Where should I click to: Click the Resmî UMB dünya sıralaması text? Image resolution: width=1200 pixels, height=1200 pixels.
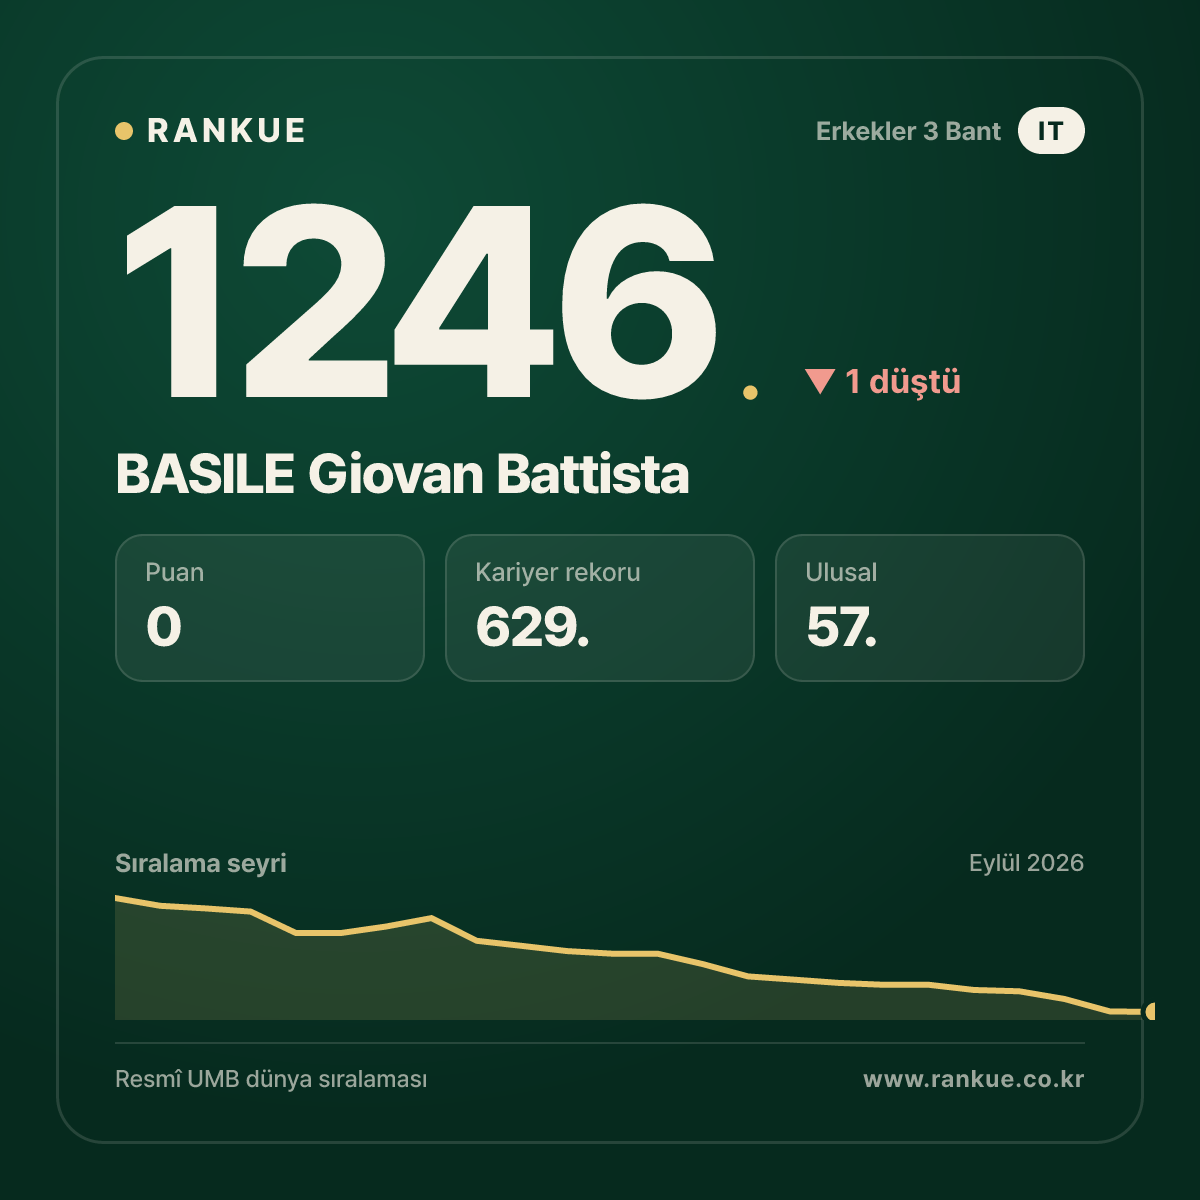pyautogui.click(x=271, y=1080)
